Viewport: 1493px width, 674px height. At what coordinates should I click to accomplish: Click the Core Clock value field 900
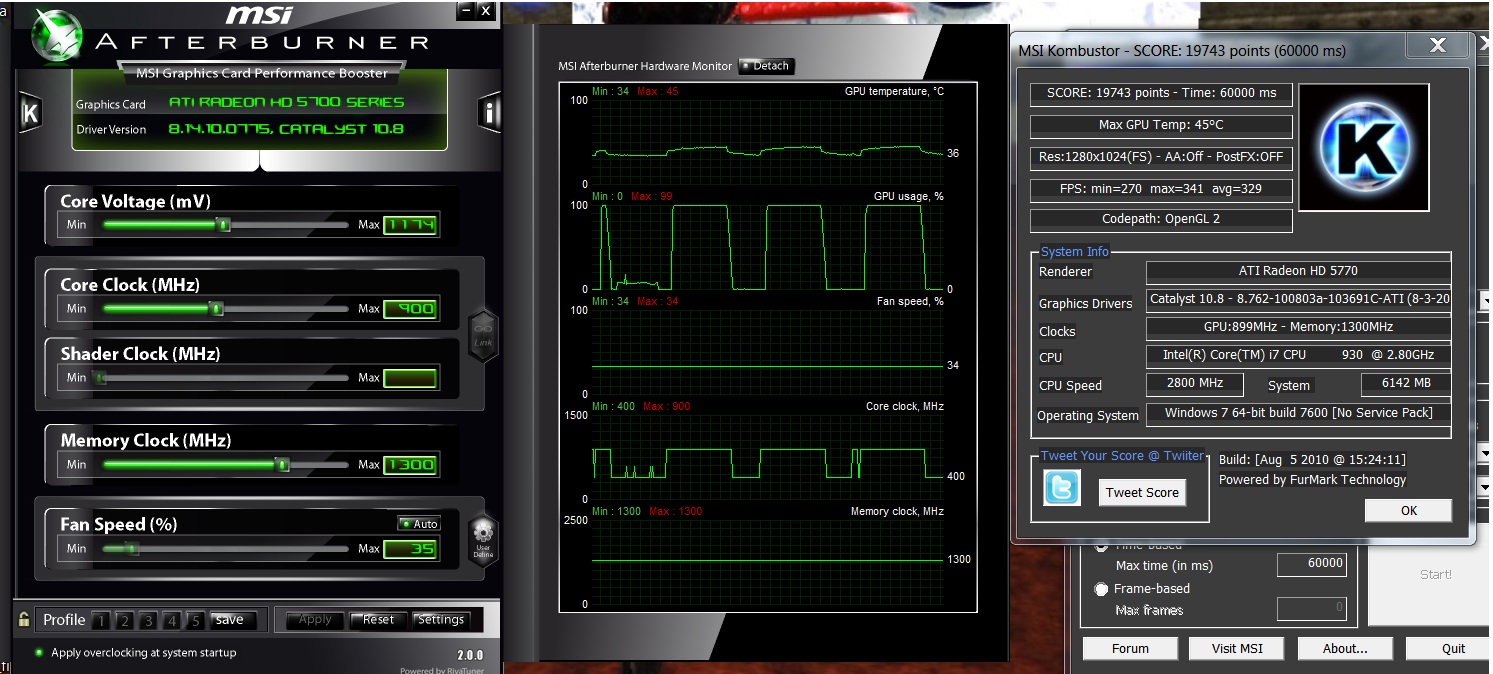(410, 308)
